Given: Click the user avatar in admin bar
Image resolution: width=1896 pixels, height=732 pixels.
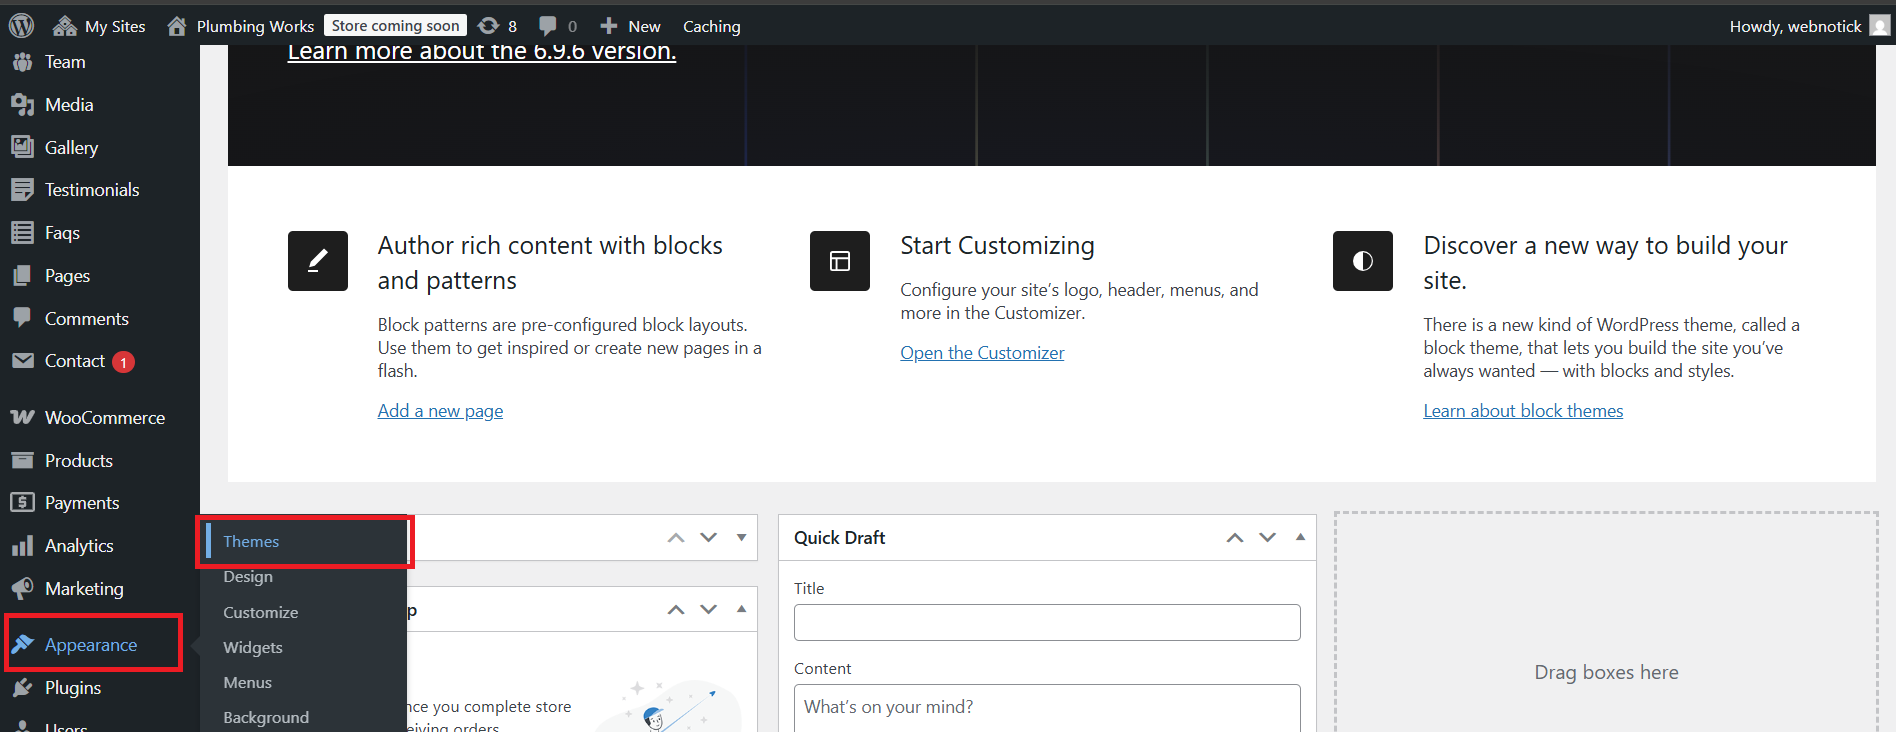Looking at the screenshot, I should pos(1880,26).
